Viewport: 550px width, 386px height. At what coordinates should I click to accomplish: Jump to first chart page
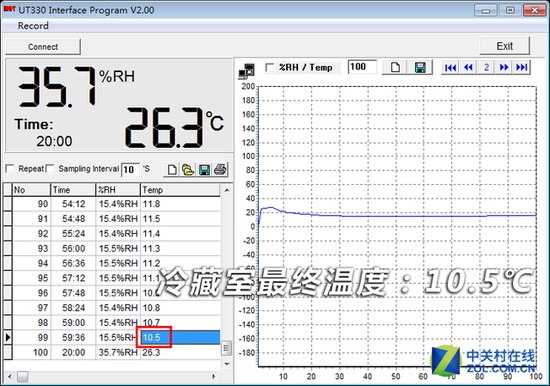coord(450,67)
